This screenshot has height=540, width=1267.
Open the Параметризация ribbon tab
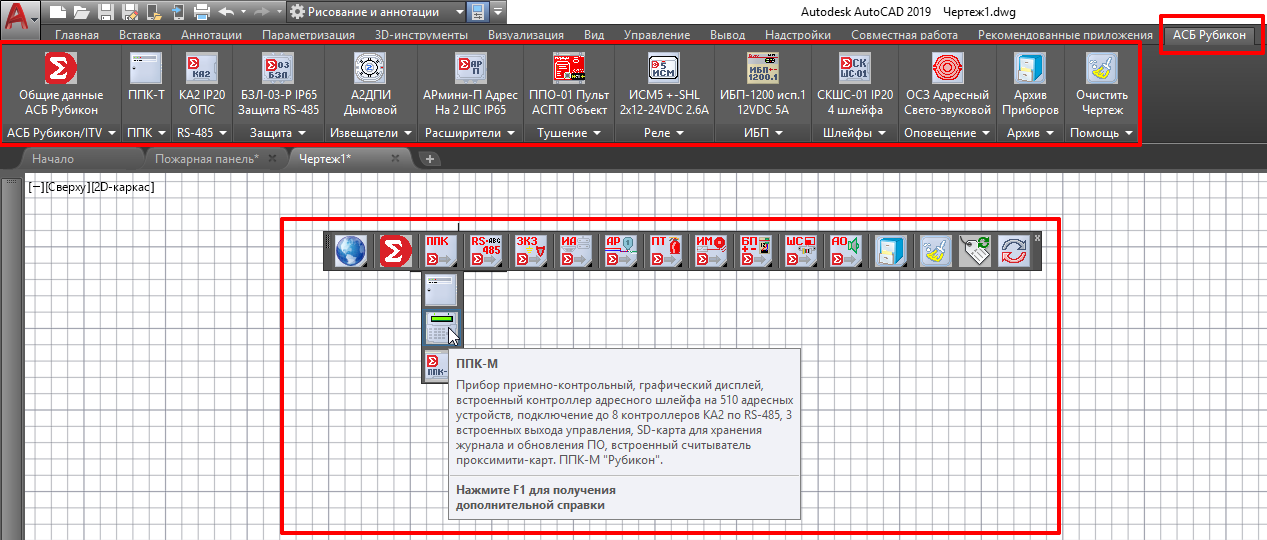308,35
